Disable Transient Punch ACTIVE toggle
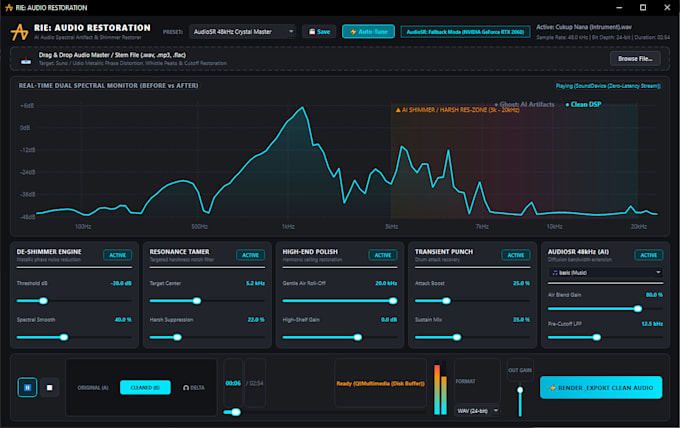This screenshot has width=680, height=428. coord(516,255)
